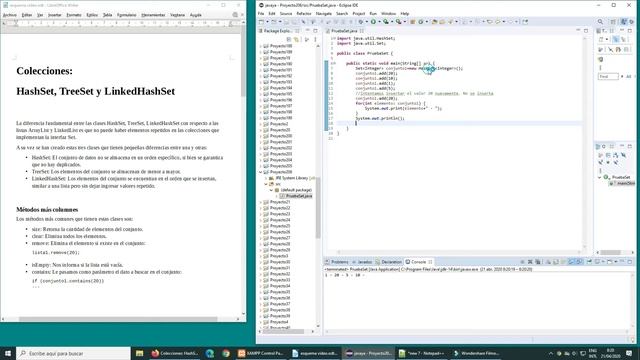Open the File menu in Eclipse
This screenshot has width=640, height=360.
261,13
